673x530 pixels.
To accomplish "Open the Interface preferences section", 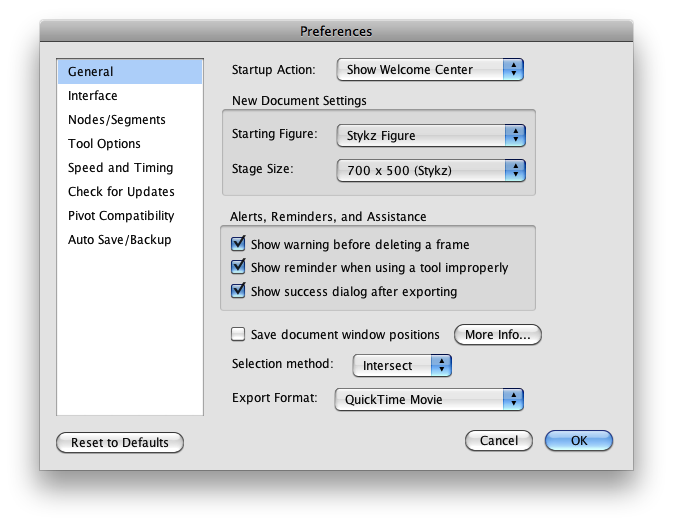I will (130, 96).
